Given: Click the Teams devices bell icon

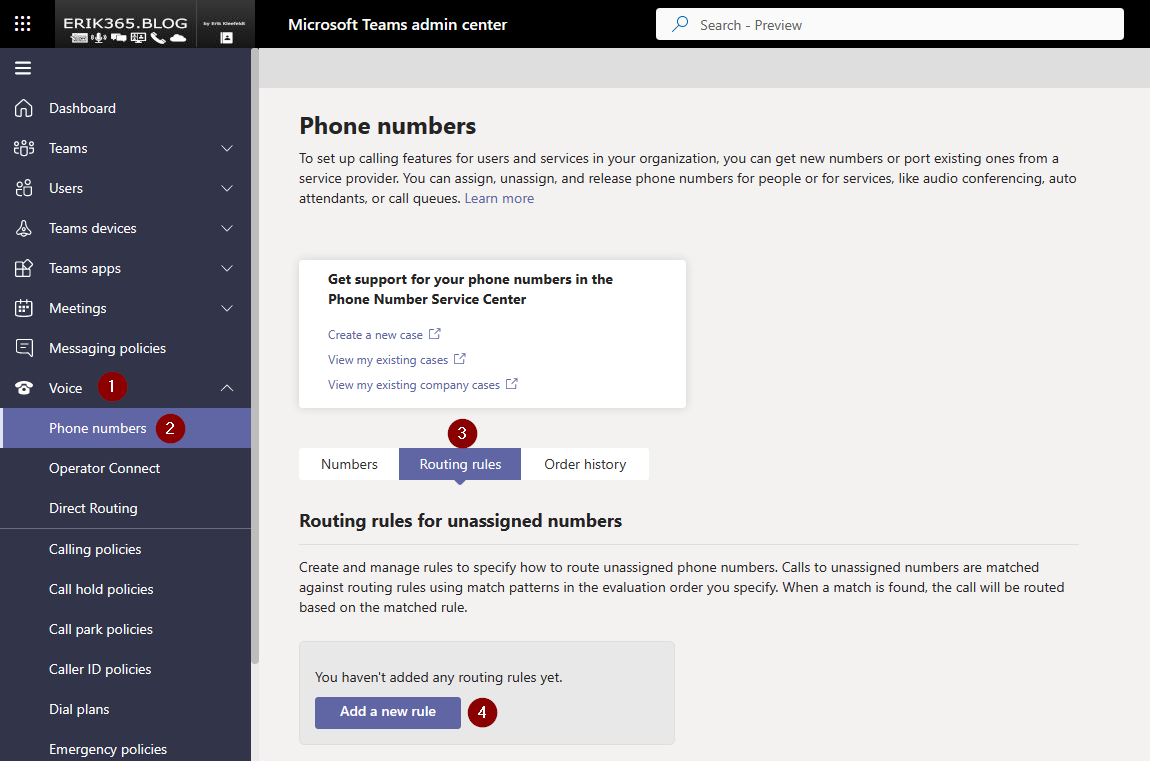Looking at the screenshot, I should 24,228.
